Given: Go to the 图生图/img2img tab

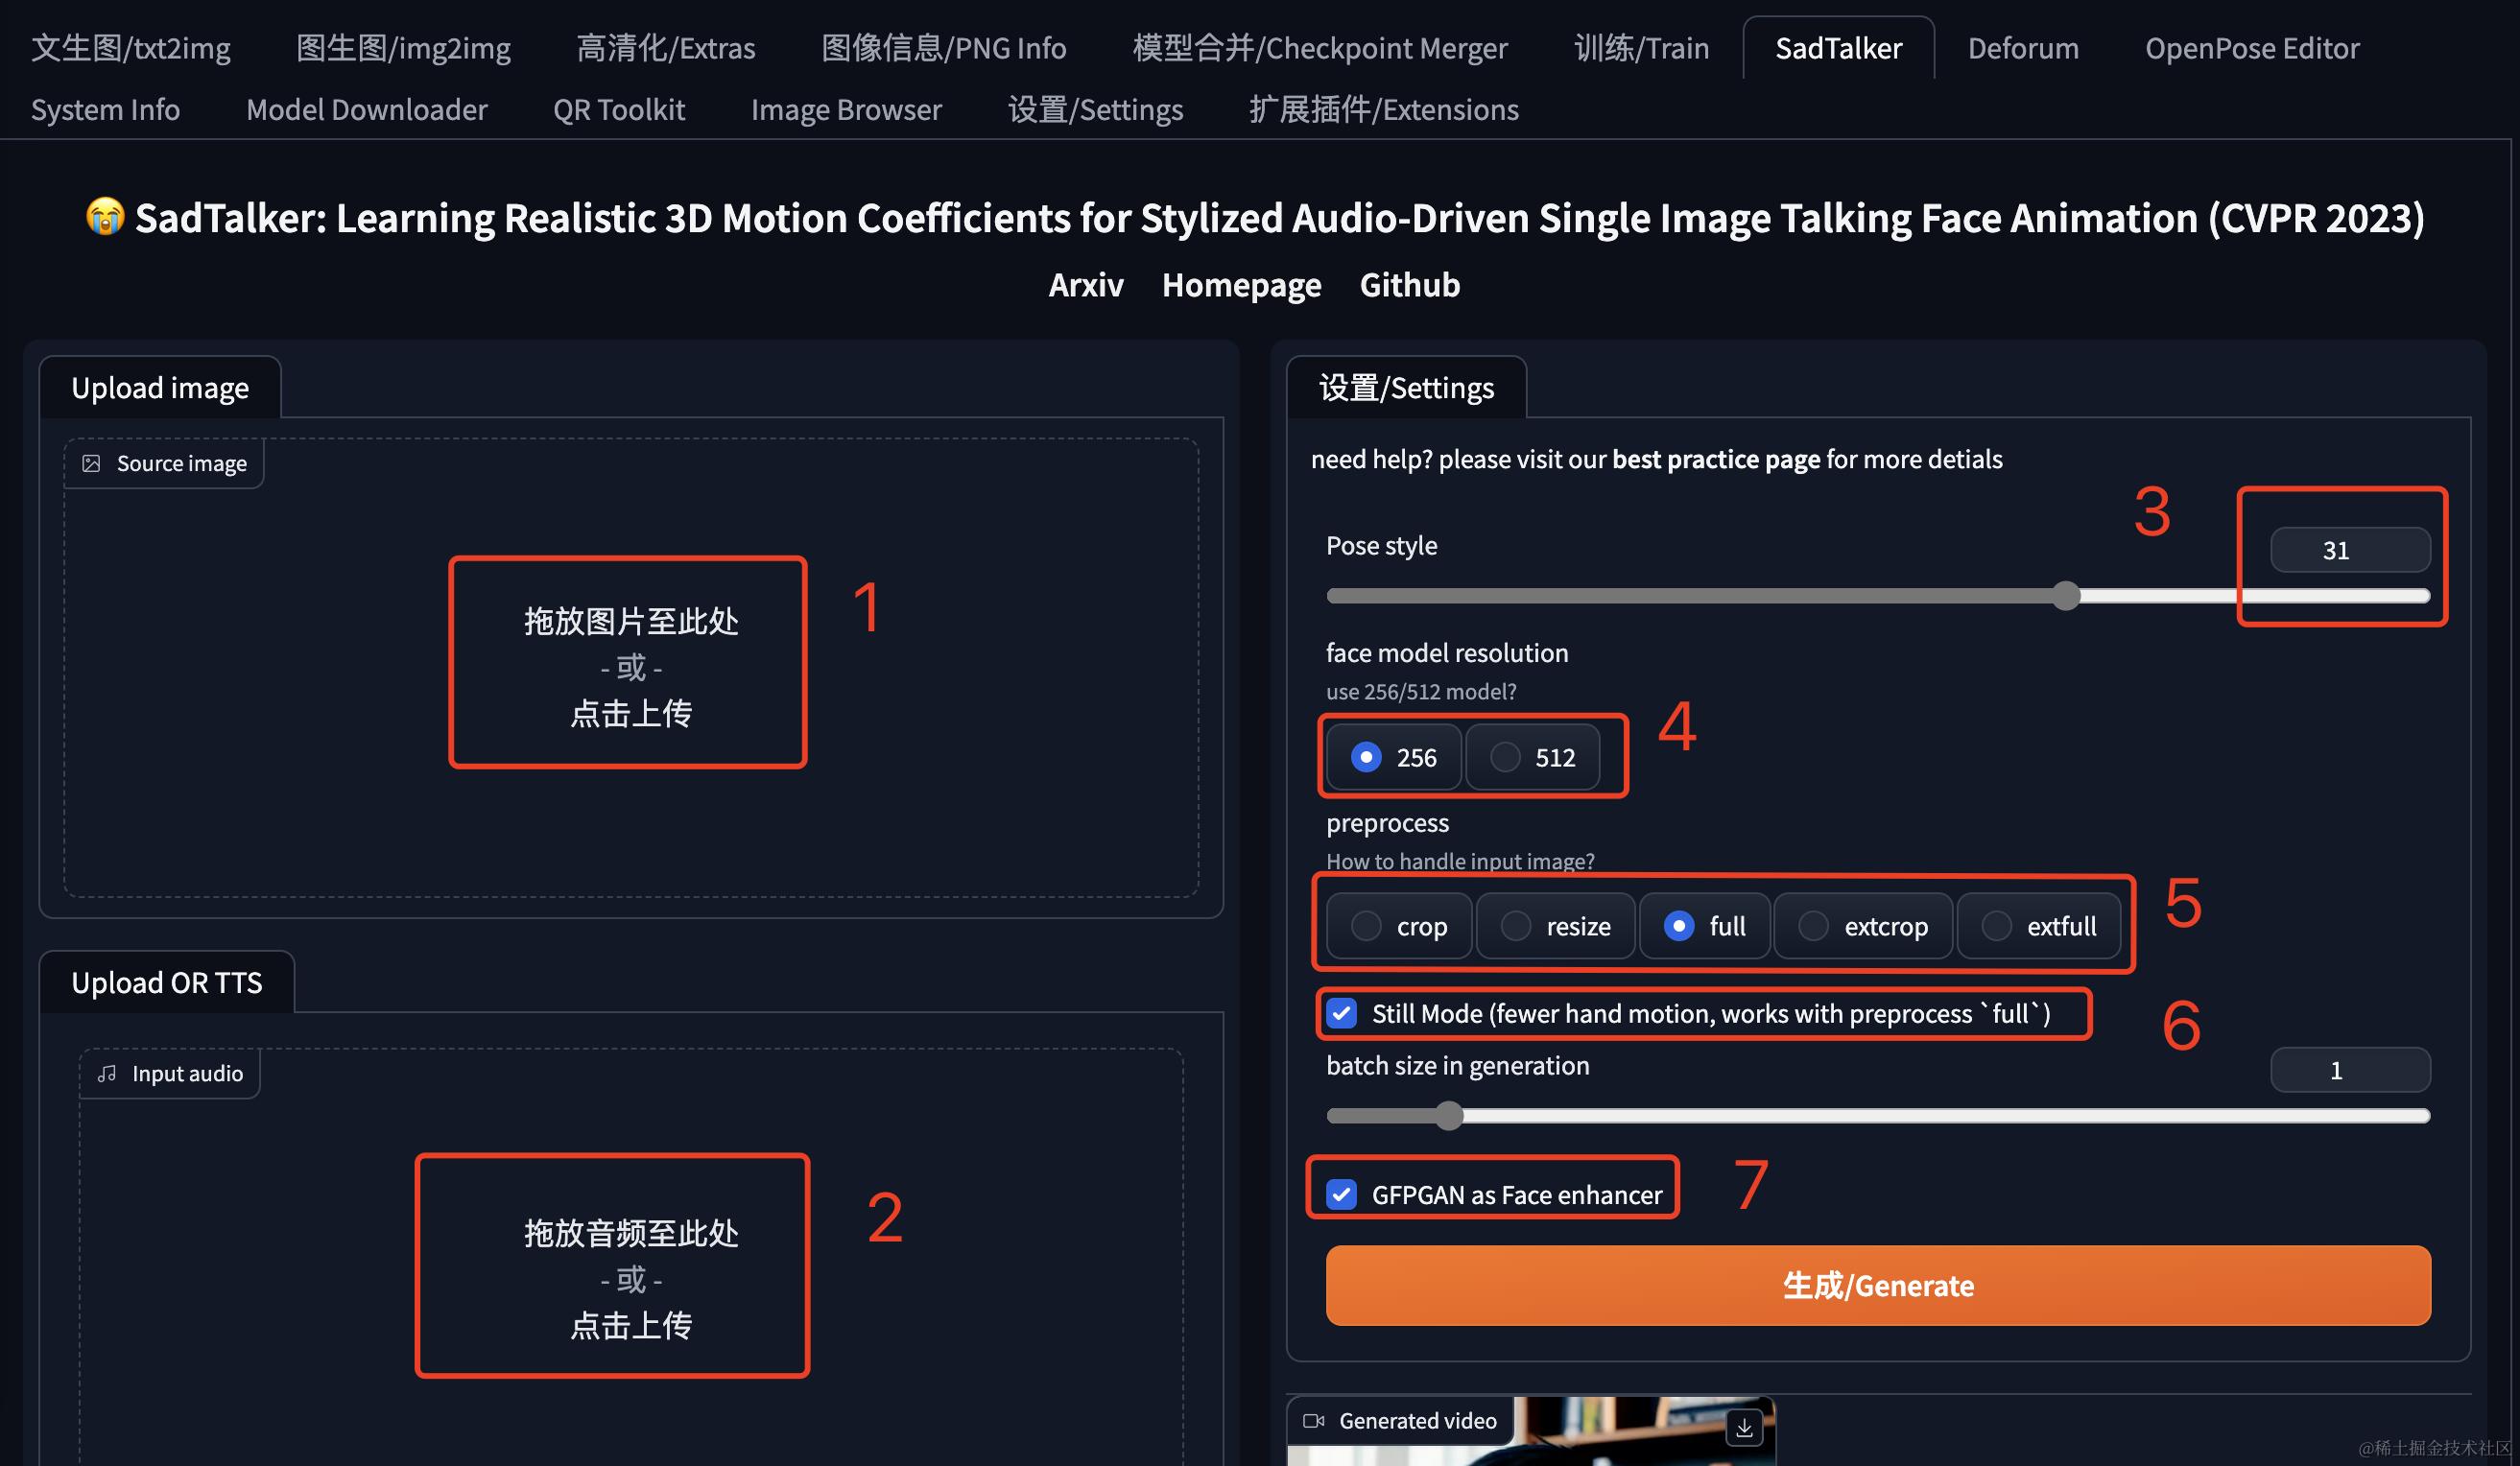Looking at the screenshot, I should point(403,48).
